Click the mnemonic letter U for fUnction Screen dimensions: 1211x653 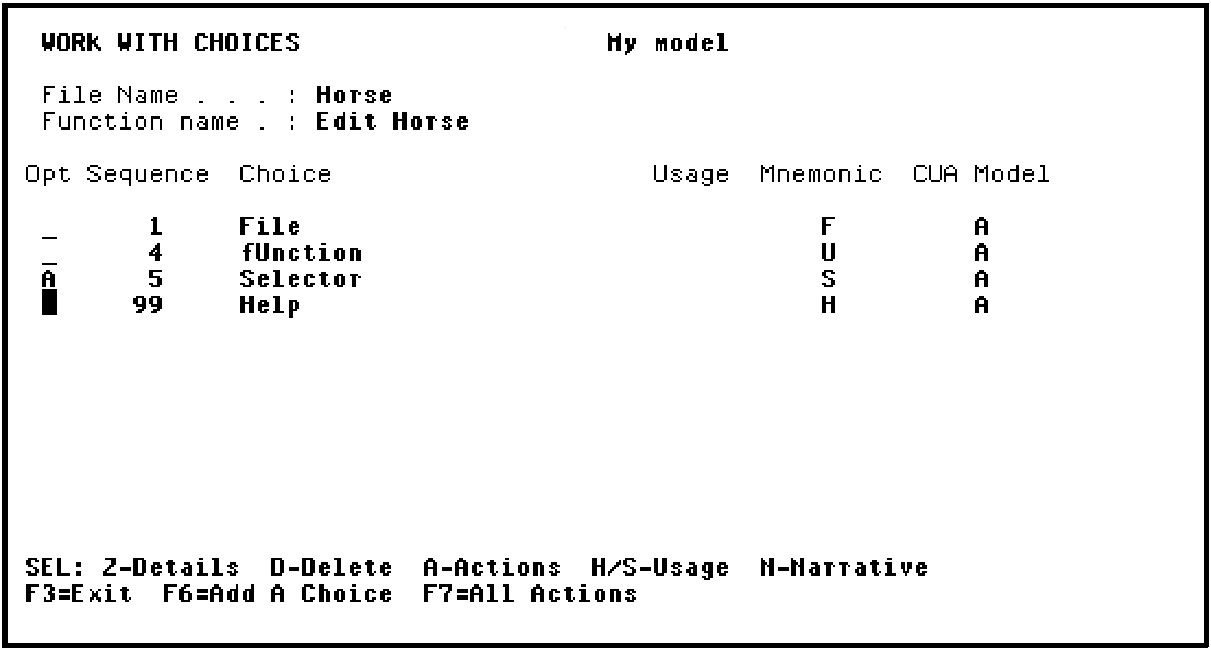pyautogui.click(x=827, y=253)
